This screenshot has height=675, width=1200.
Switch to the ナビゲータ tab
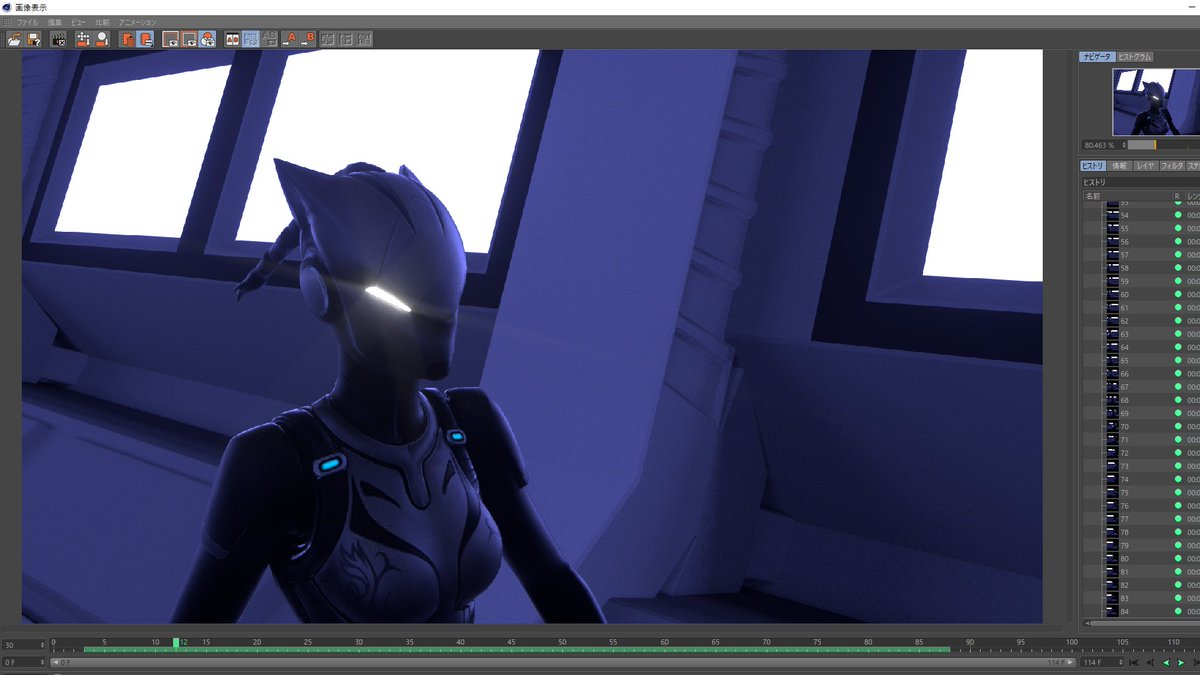1096,57
